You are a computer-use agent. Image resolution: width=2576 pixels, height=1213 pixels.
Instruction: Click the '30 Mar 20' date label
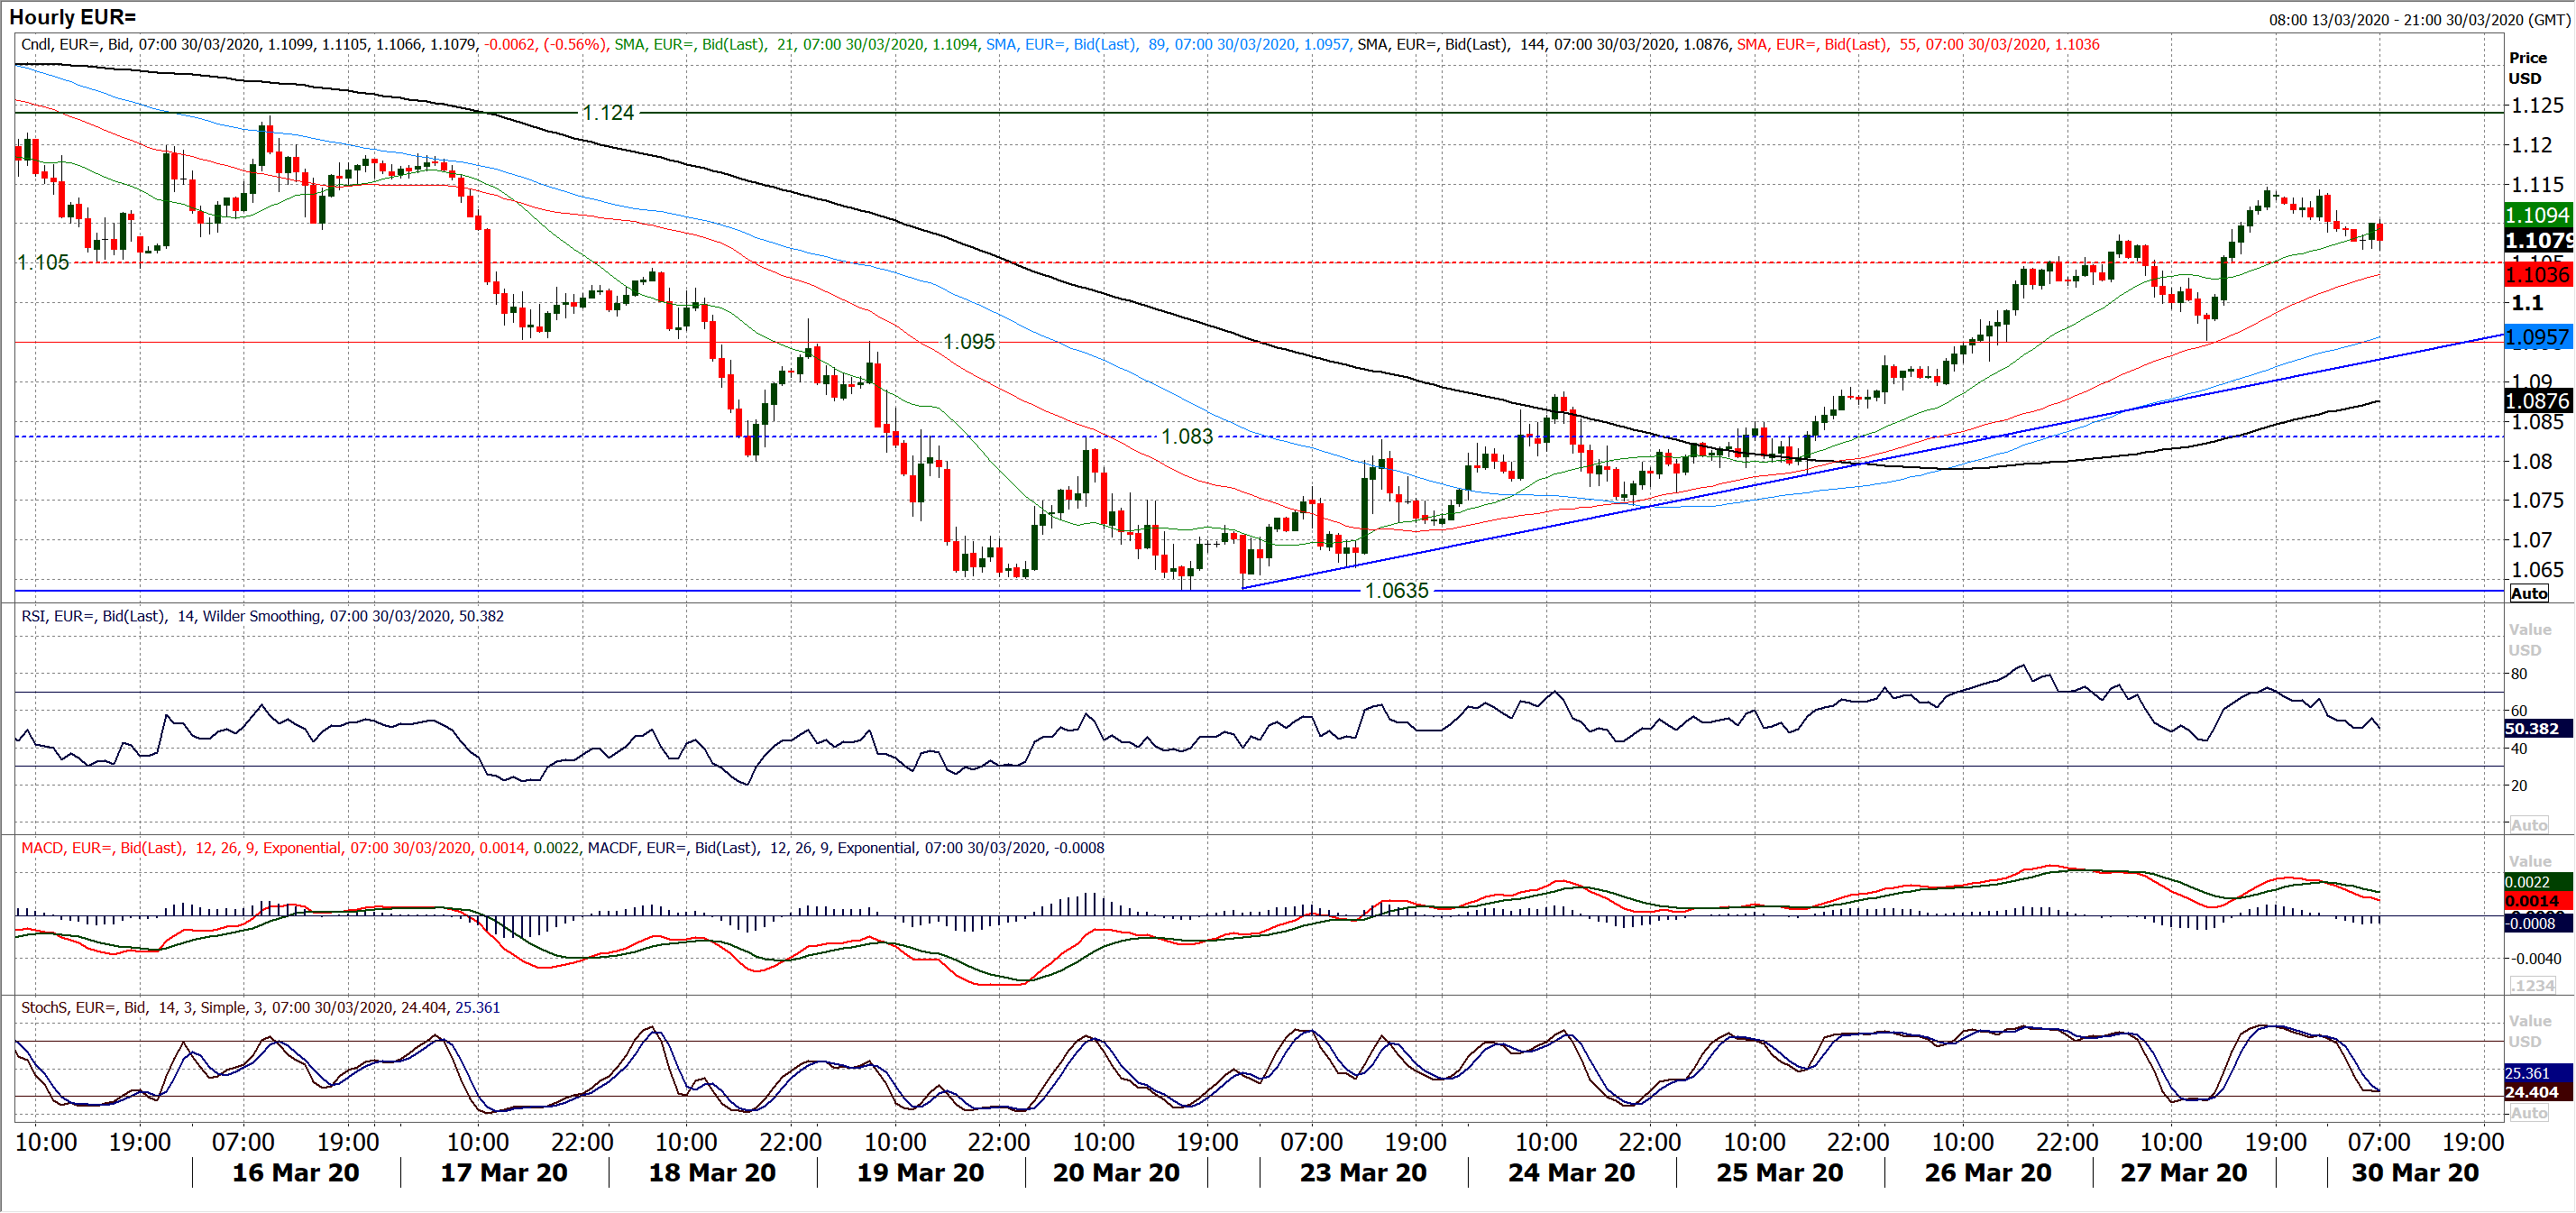tap(2415, 1173)
